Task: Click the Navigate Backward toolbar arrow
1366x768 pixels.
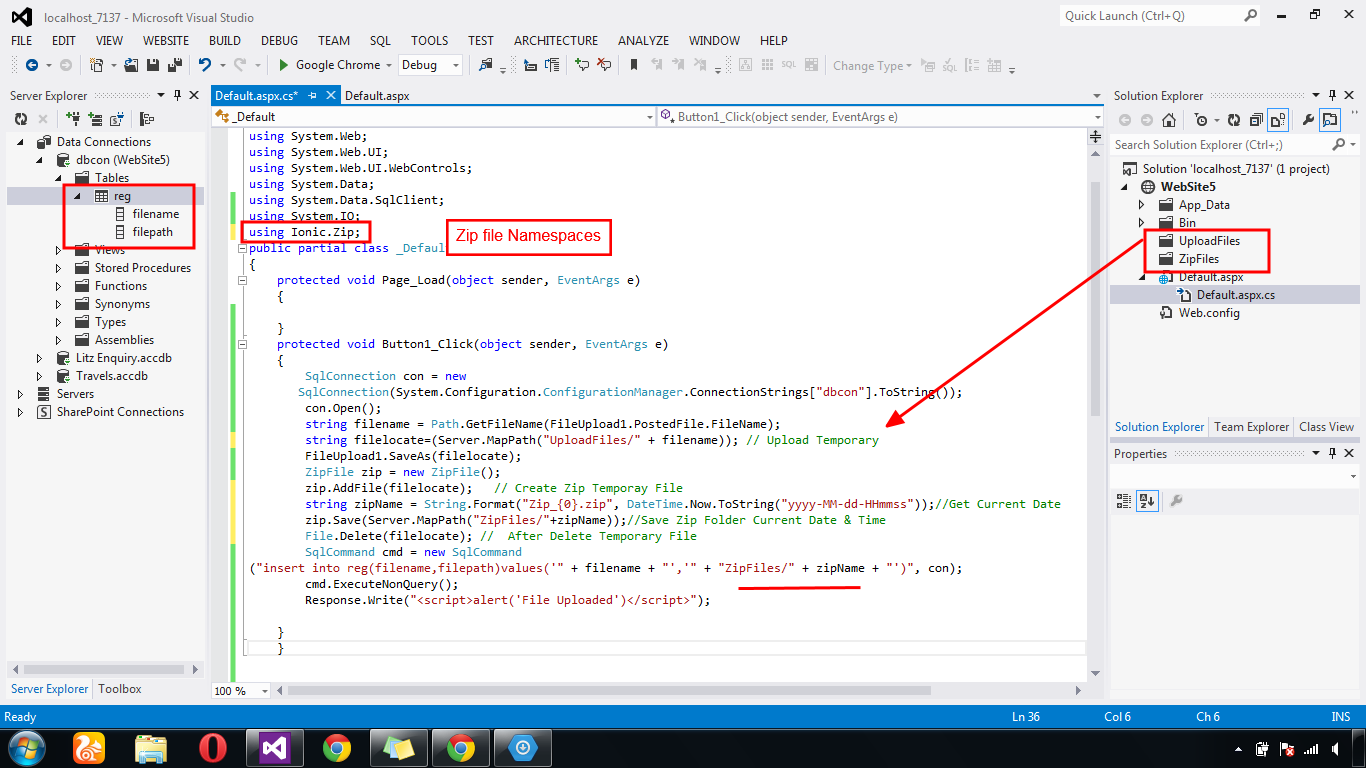Action: [x=32, y=65]
